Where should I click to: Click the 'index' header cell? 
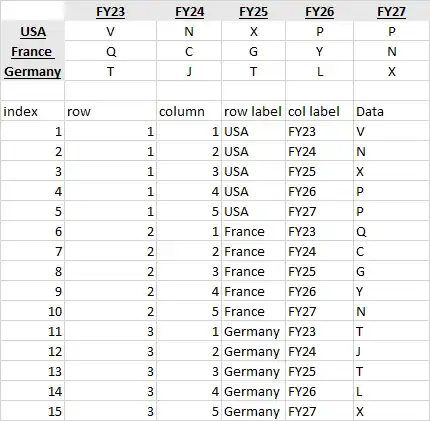coord(33,111)
